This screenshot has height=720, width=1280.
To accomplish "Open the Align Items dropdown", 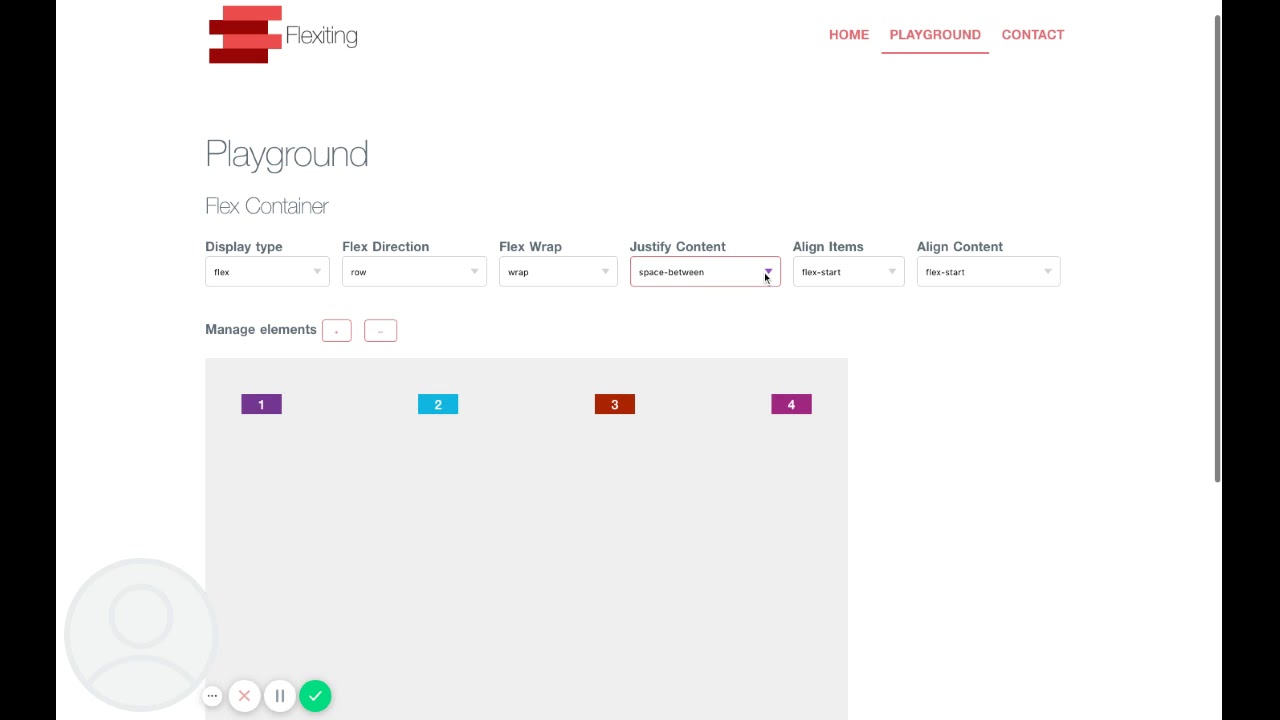I will pos(849,272).
